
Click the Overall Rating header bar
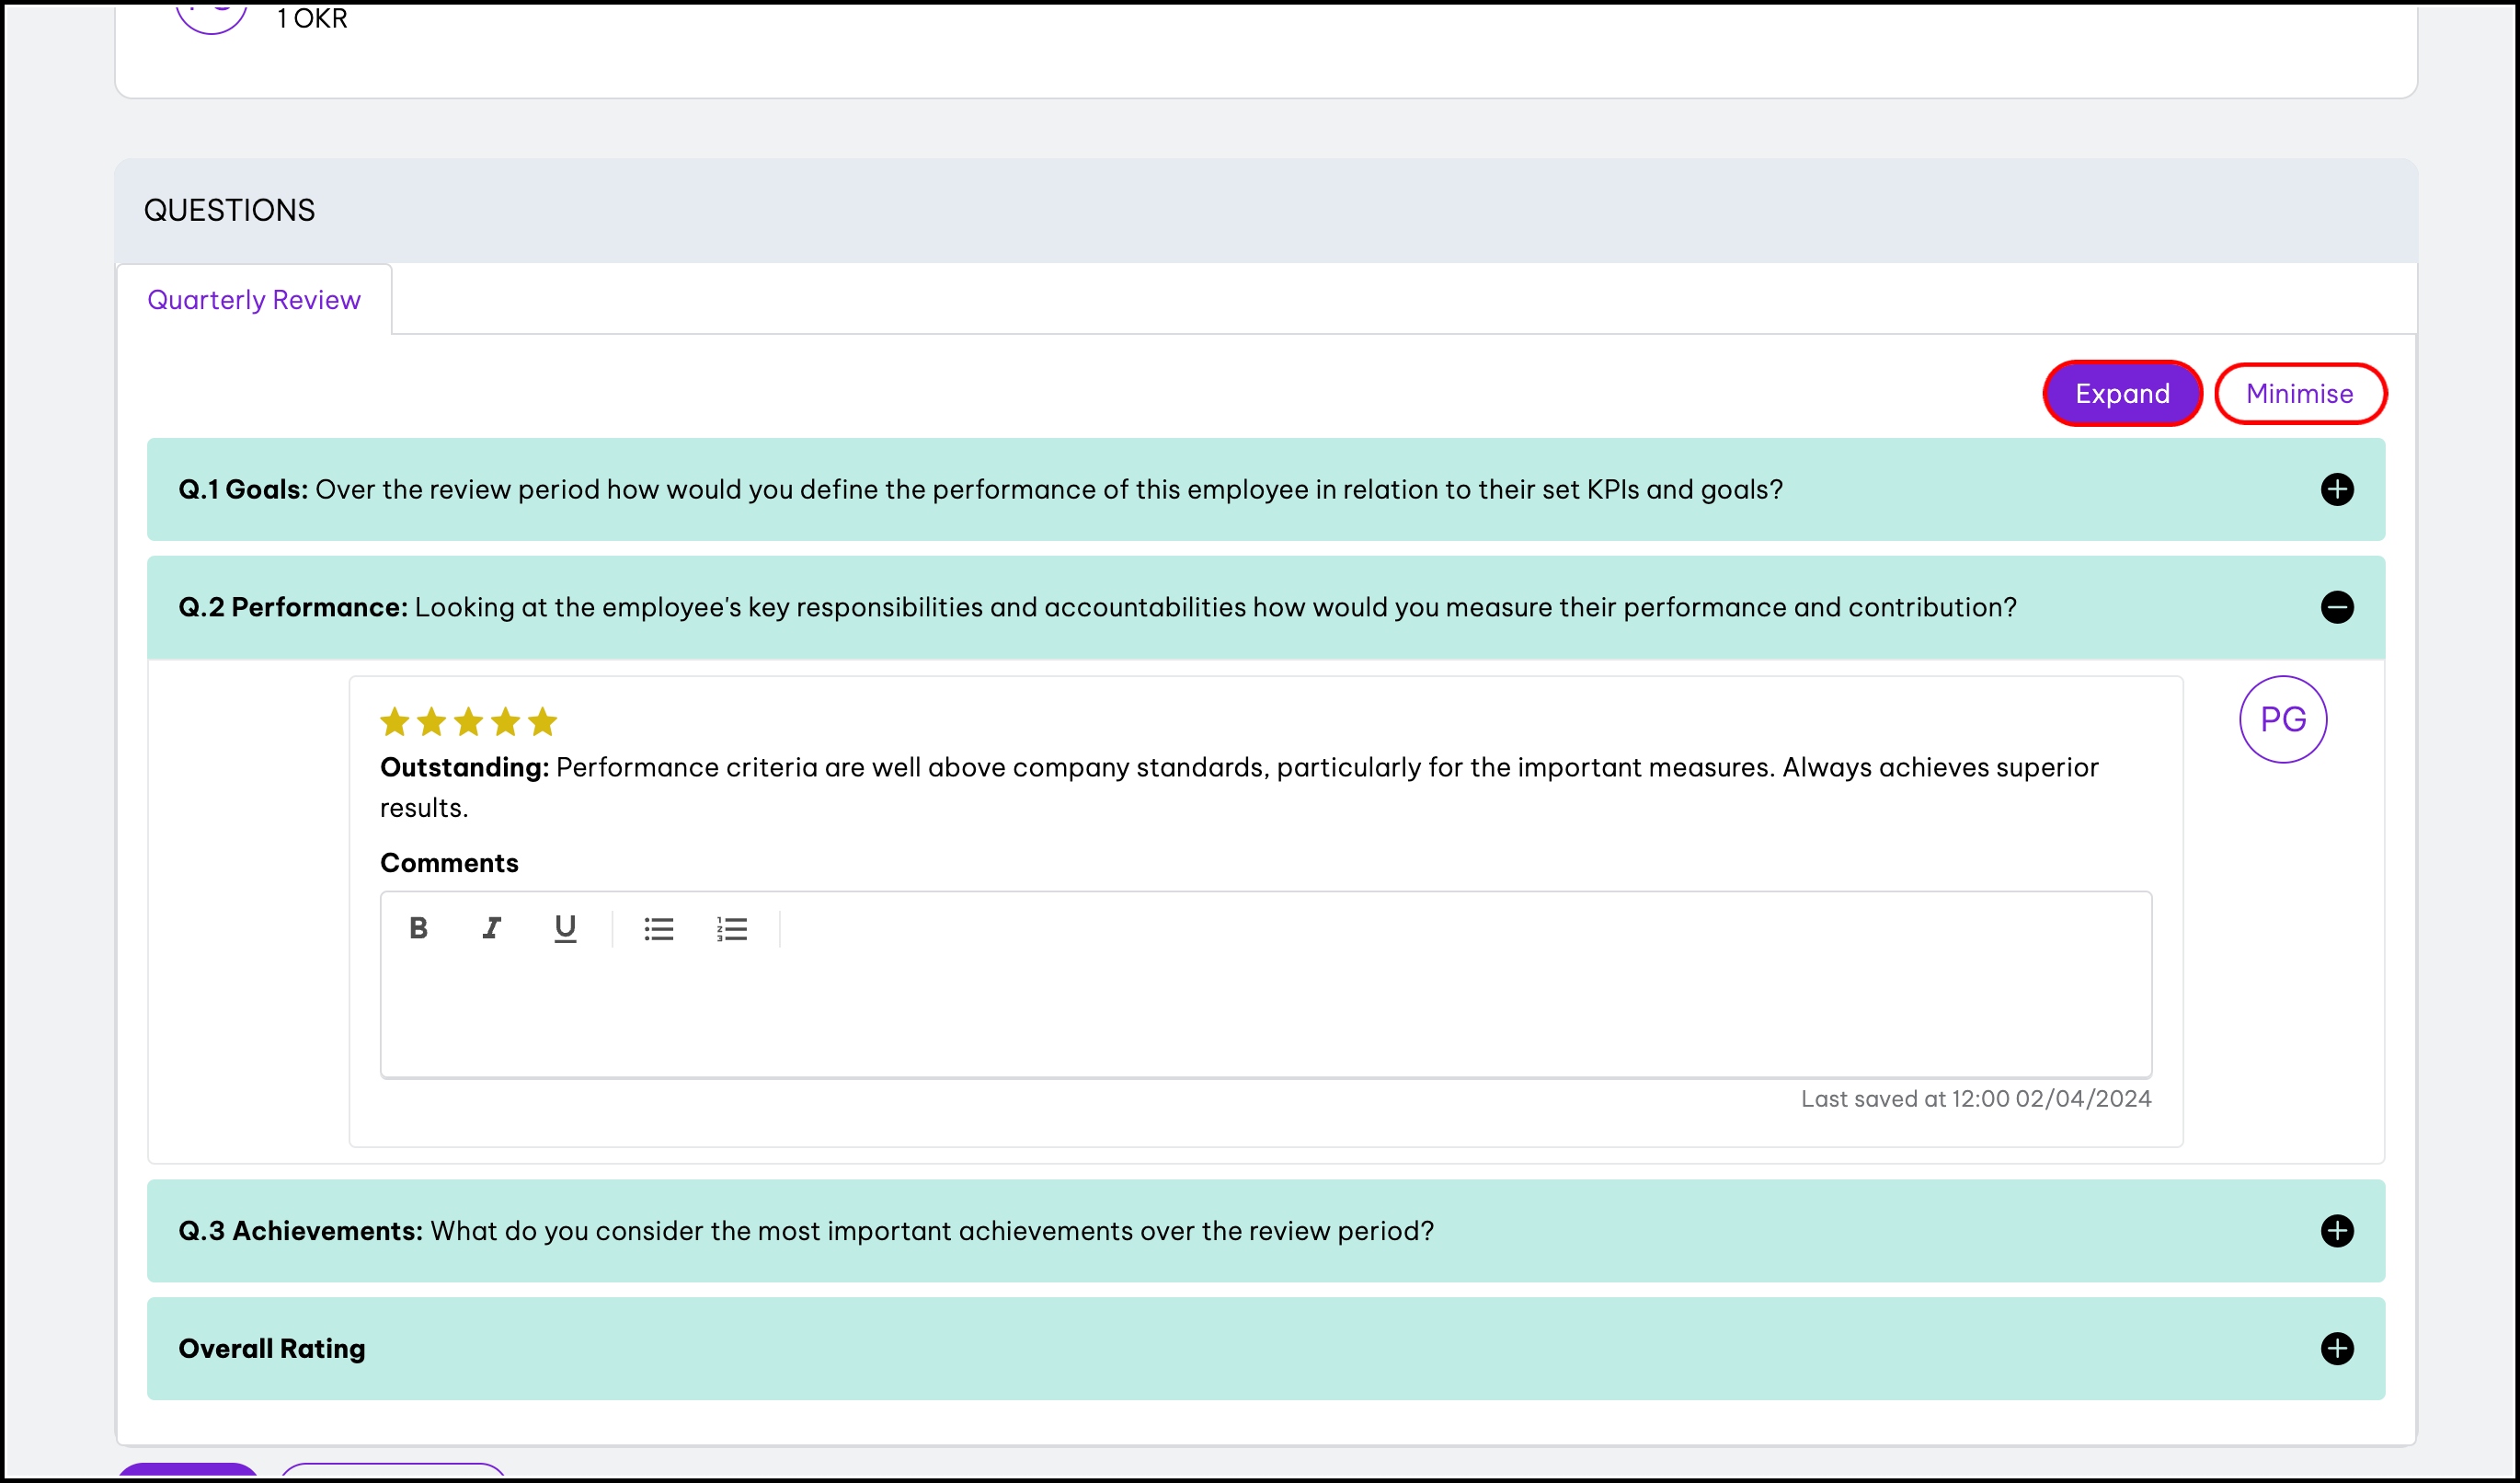1200,1348
